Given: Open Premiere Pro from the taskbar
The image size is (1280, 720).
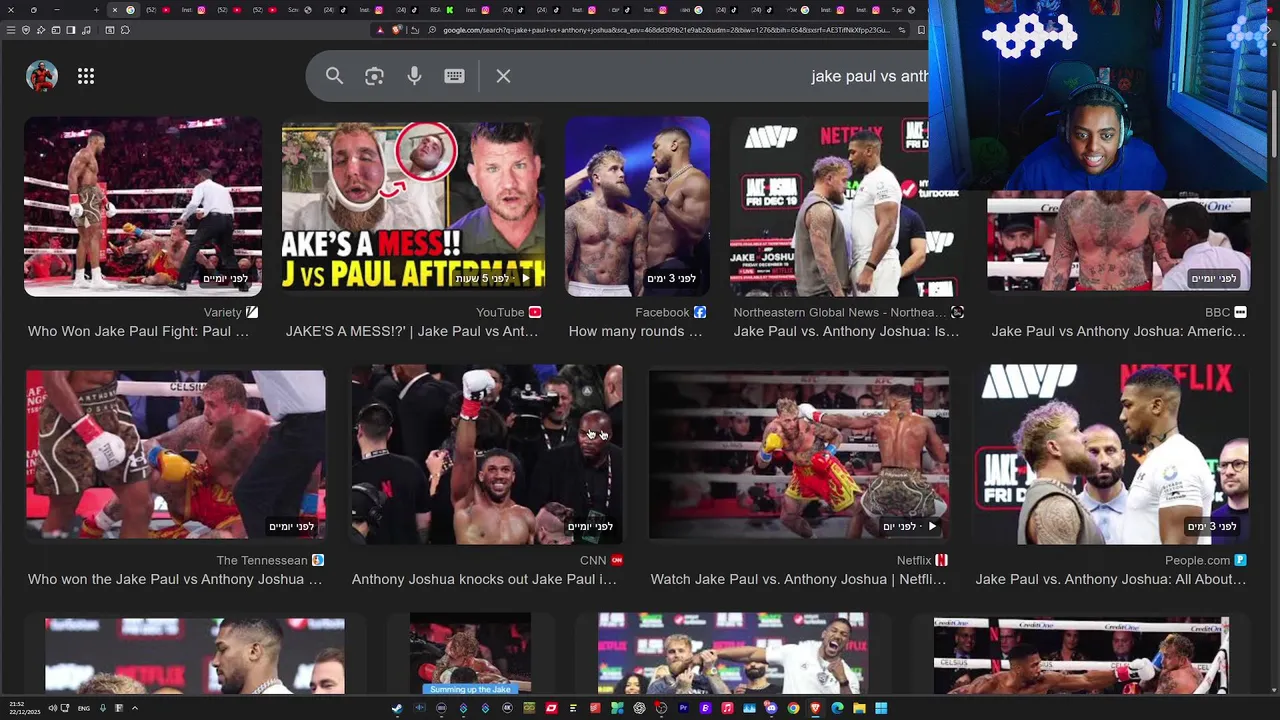Looking at the screenshot, I should tap(683, 708).
